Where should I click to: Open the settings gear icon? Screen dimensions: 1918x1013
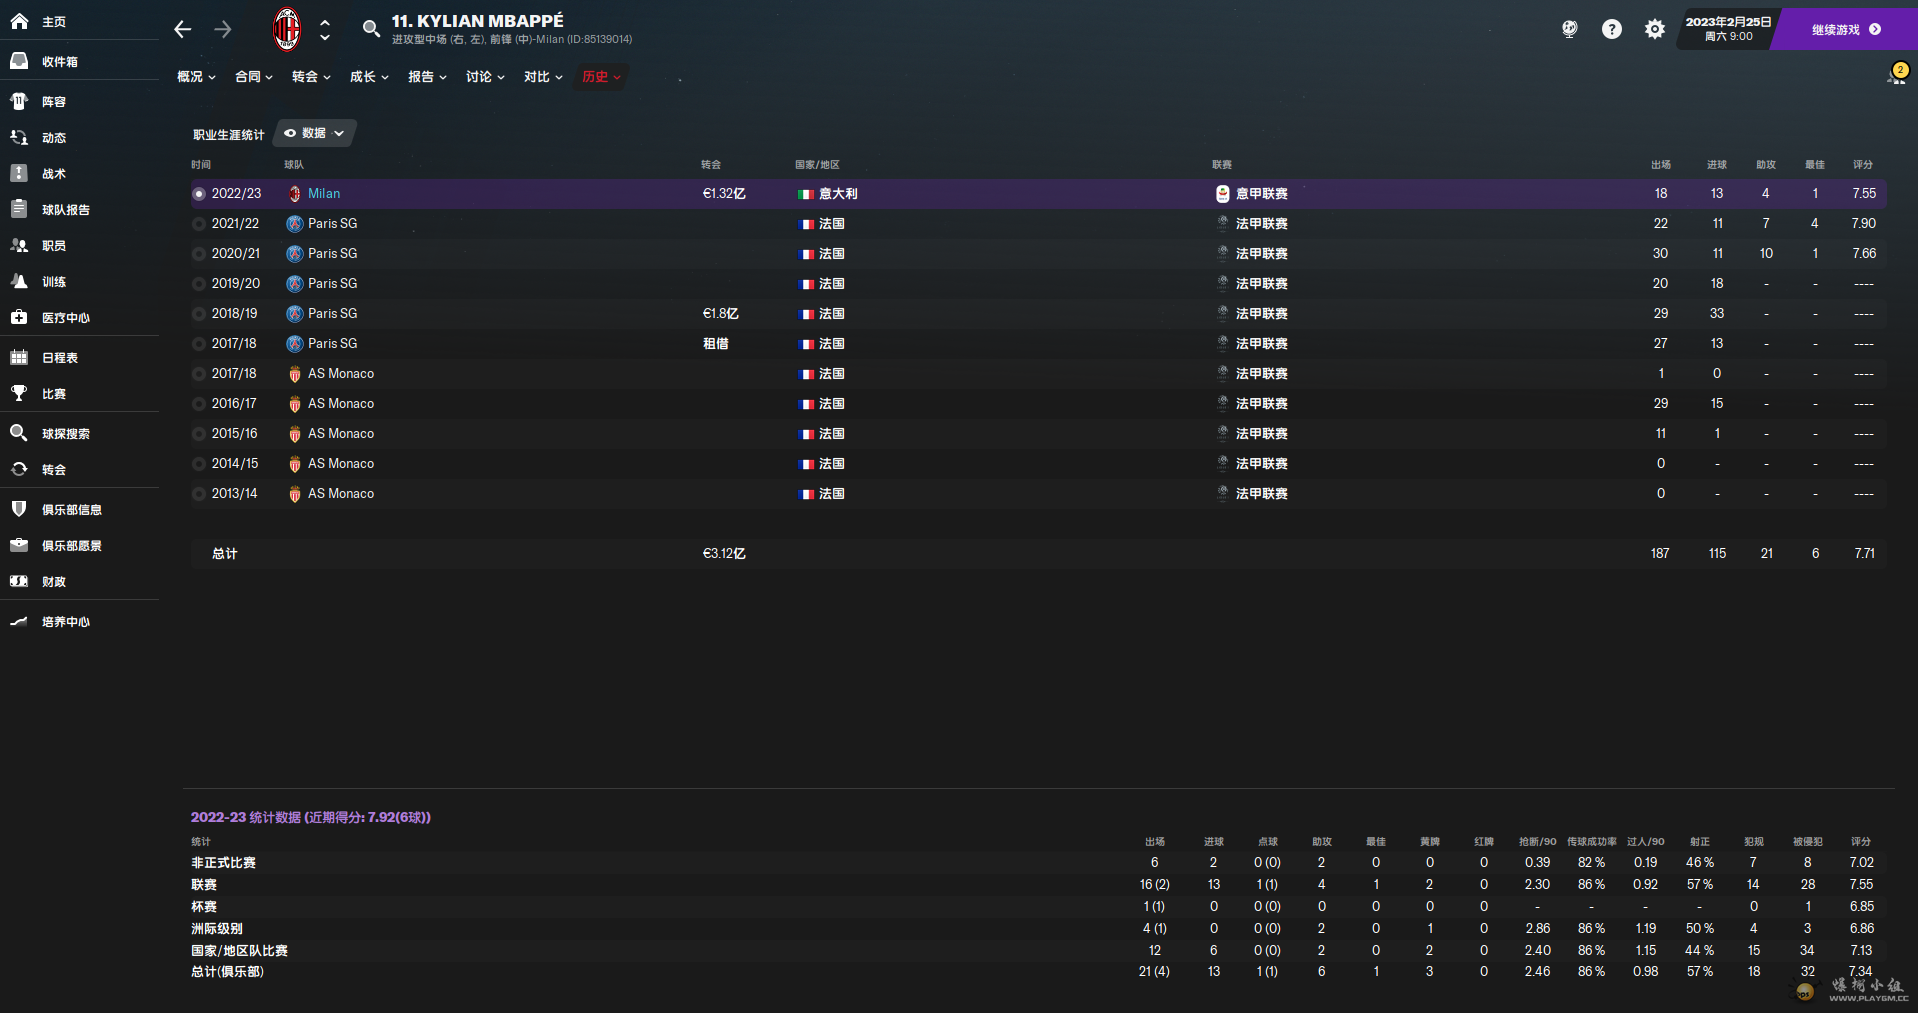click(1655, 29)
